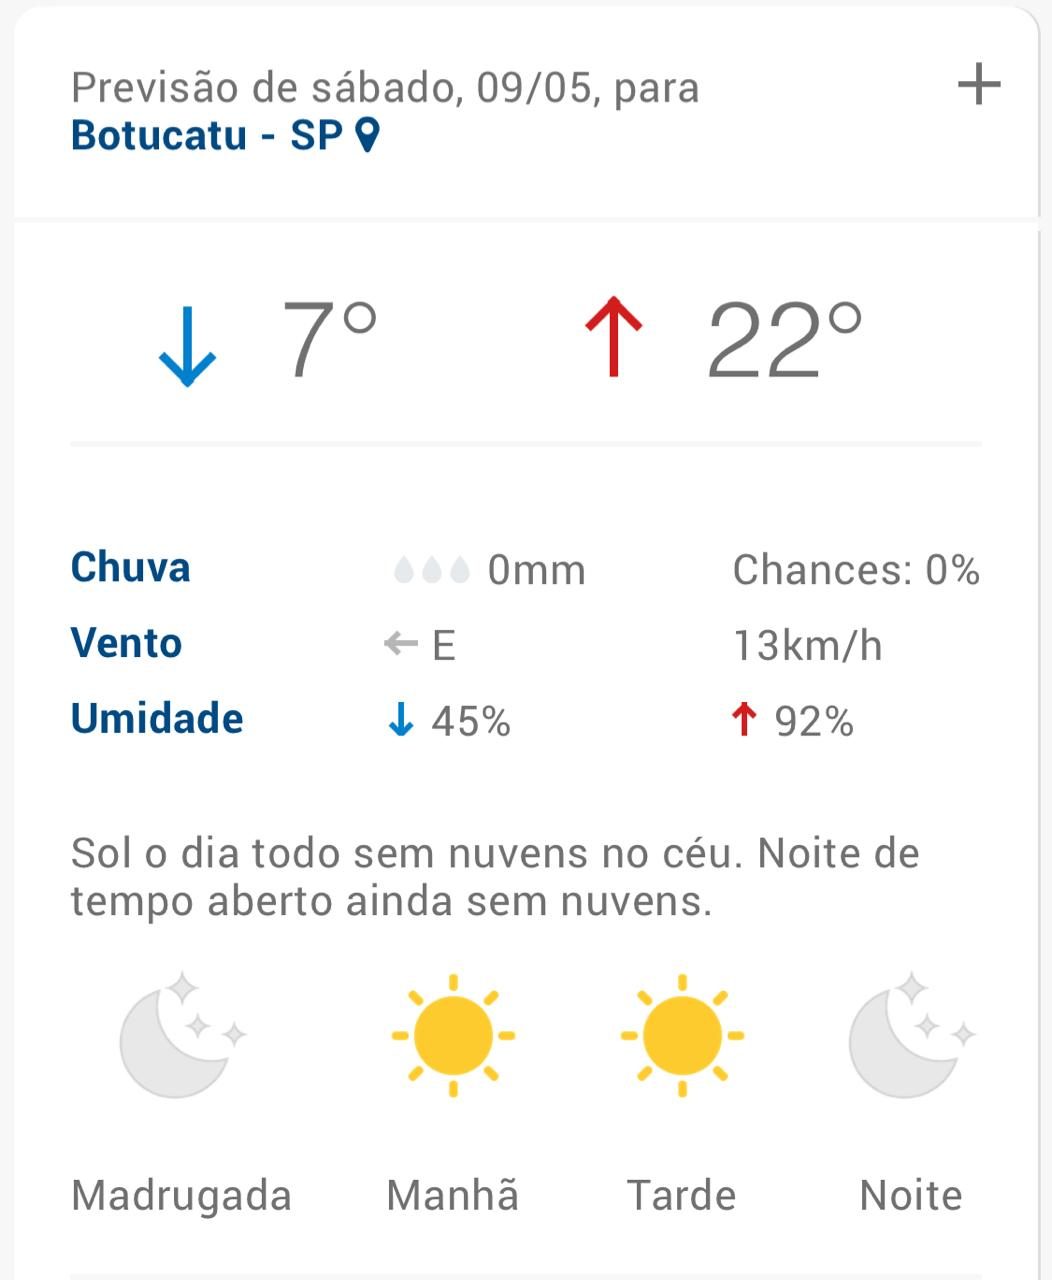This screenshot has width=1052, height=1280.
Task: Tap the 7° minimum temperature value
Action: click(x=330, y=339)
